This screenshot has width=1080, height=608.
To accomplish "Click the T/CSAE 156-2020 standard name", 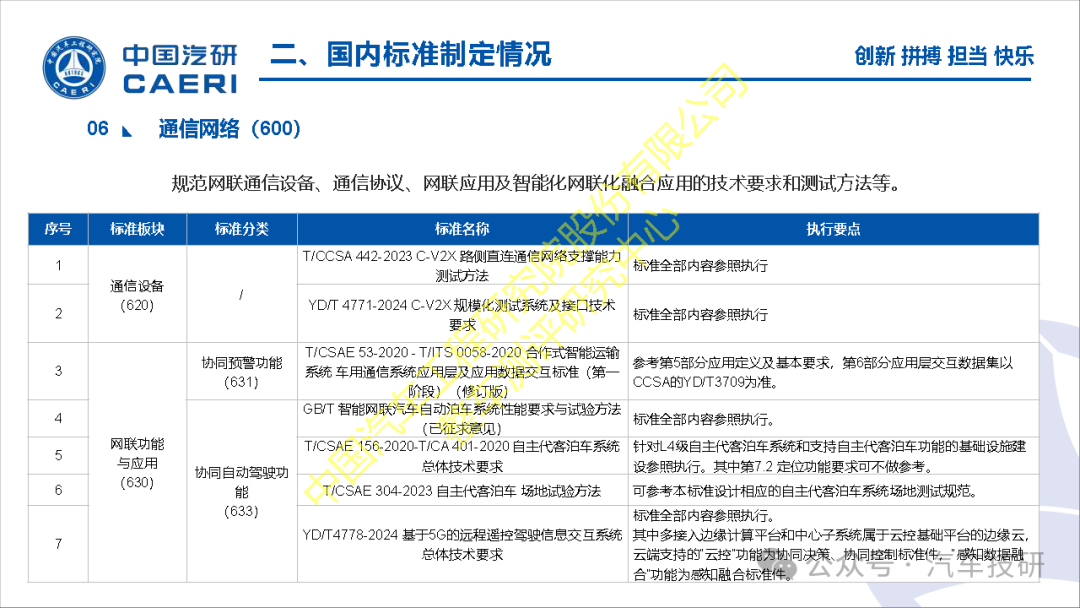I will click(x=462, y=456).
